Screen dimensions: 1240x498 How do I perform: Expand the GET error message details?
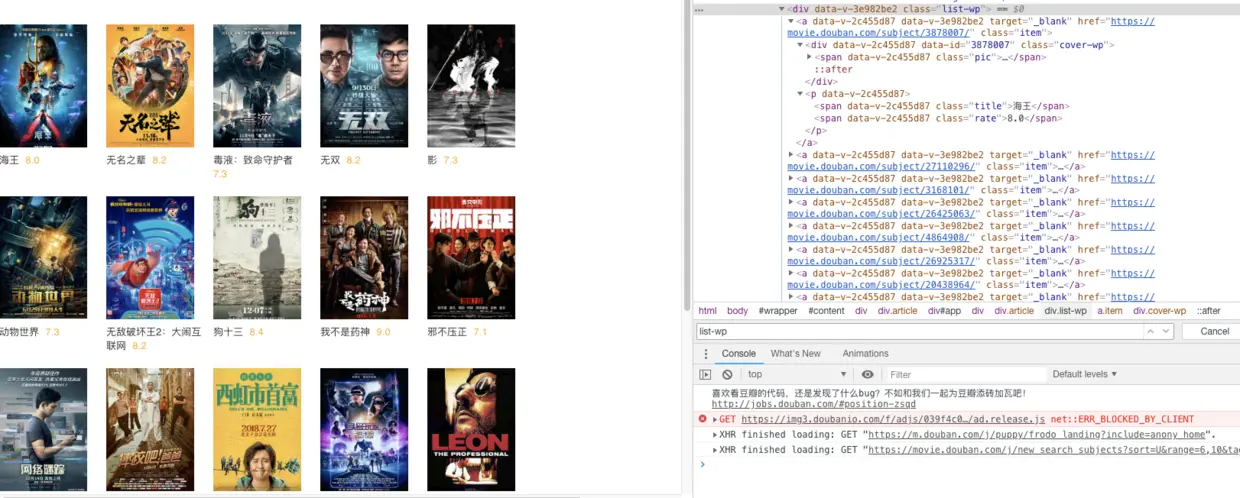(x=715, y=420)
